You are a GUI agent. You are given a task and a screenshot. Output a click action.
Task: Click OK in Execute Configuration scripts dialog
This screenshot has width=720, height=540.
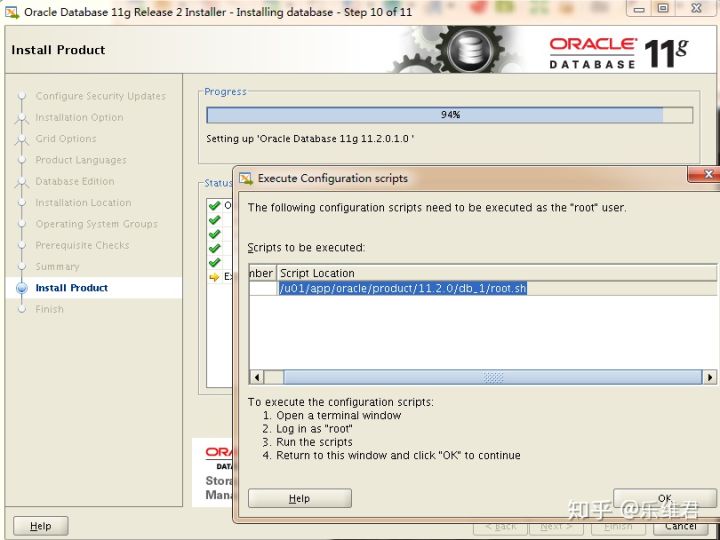coord(665,498)
